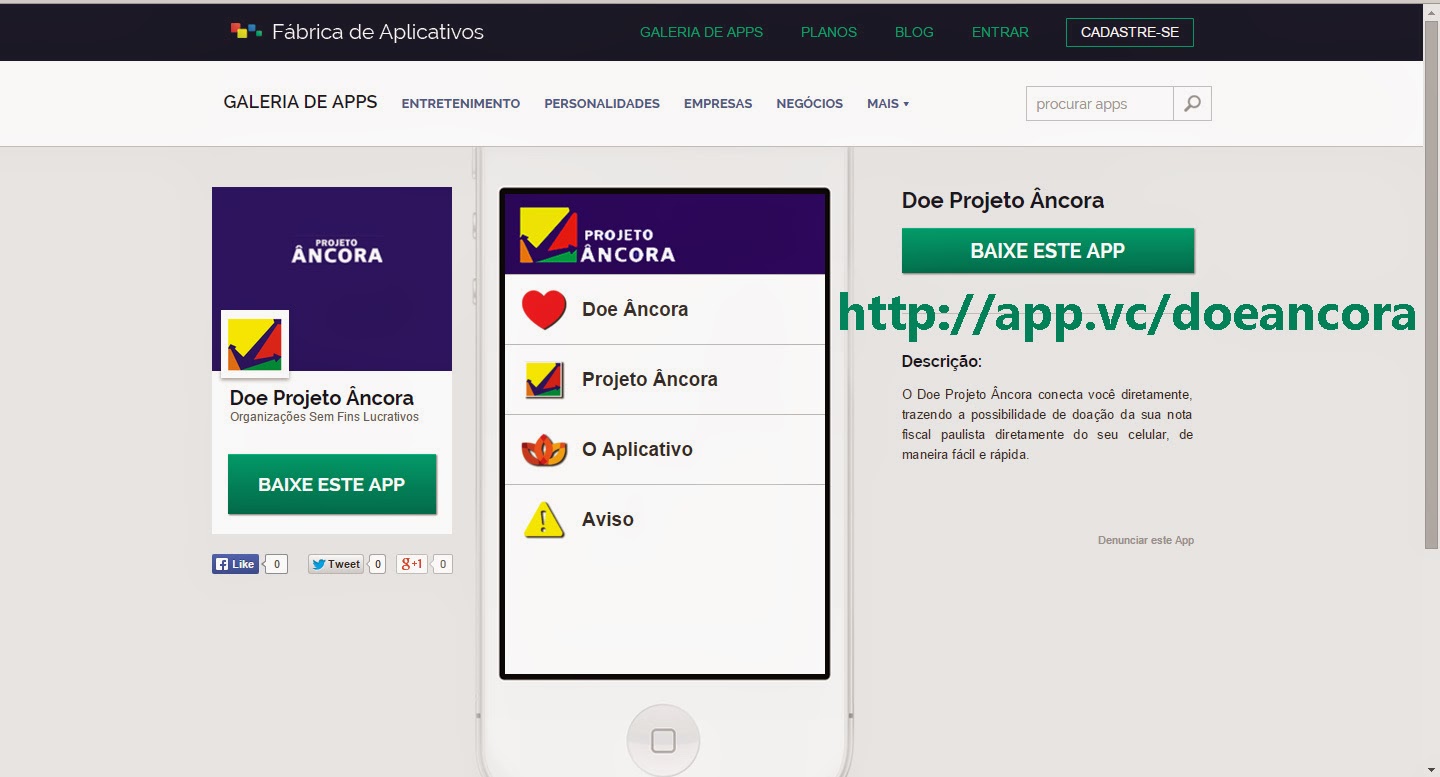Select the PERSONALIDADES category

[602, 103]
